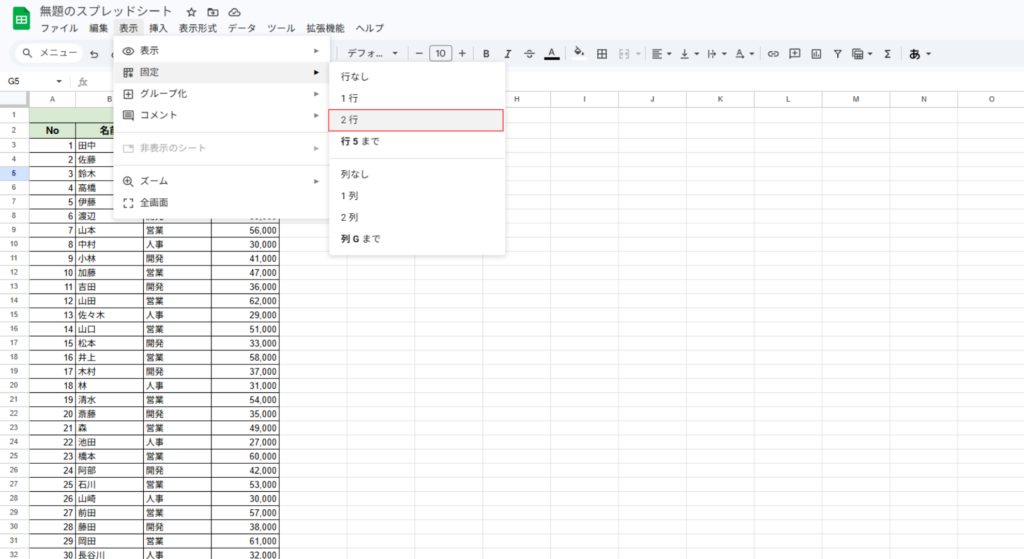Viewport: 1024px width, 559px height.
Task: Apply italic formatting
Action: coord(507,54)
